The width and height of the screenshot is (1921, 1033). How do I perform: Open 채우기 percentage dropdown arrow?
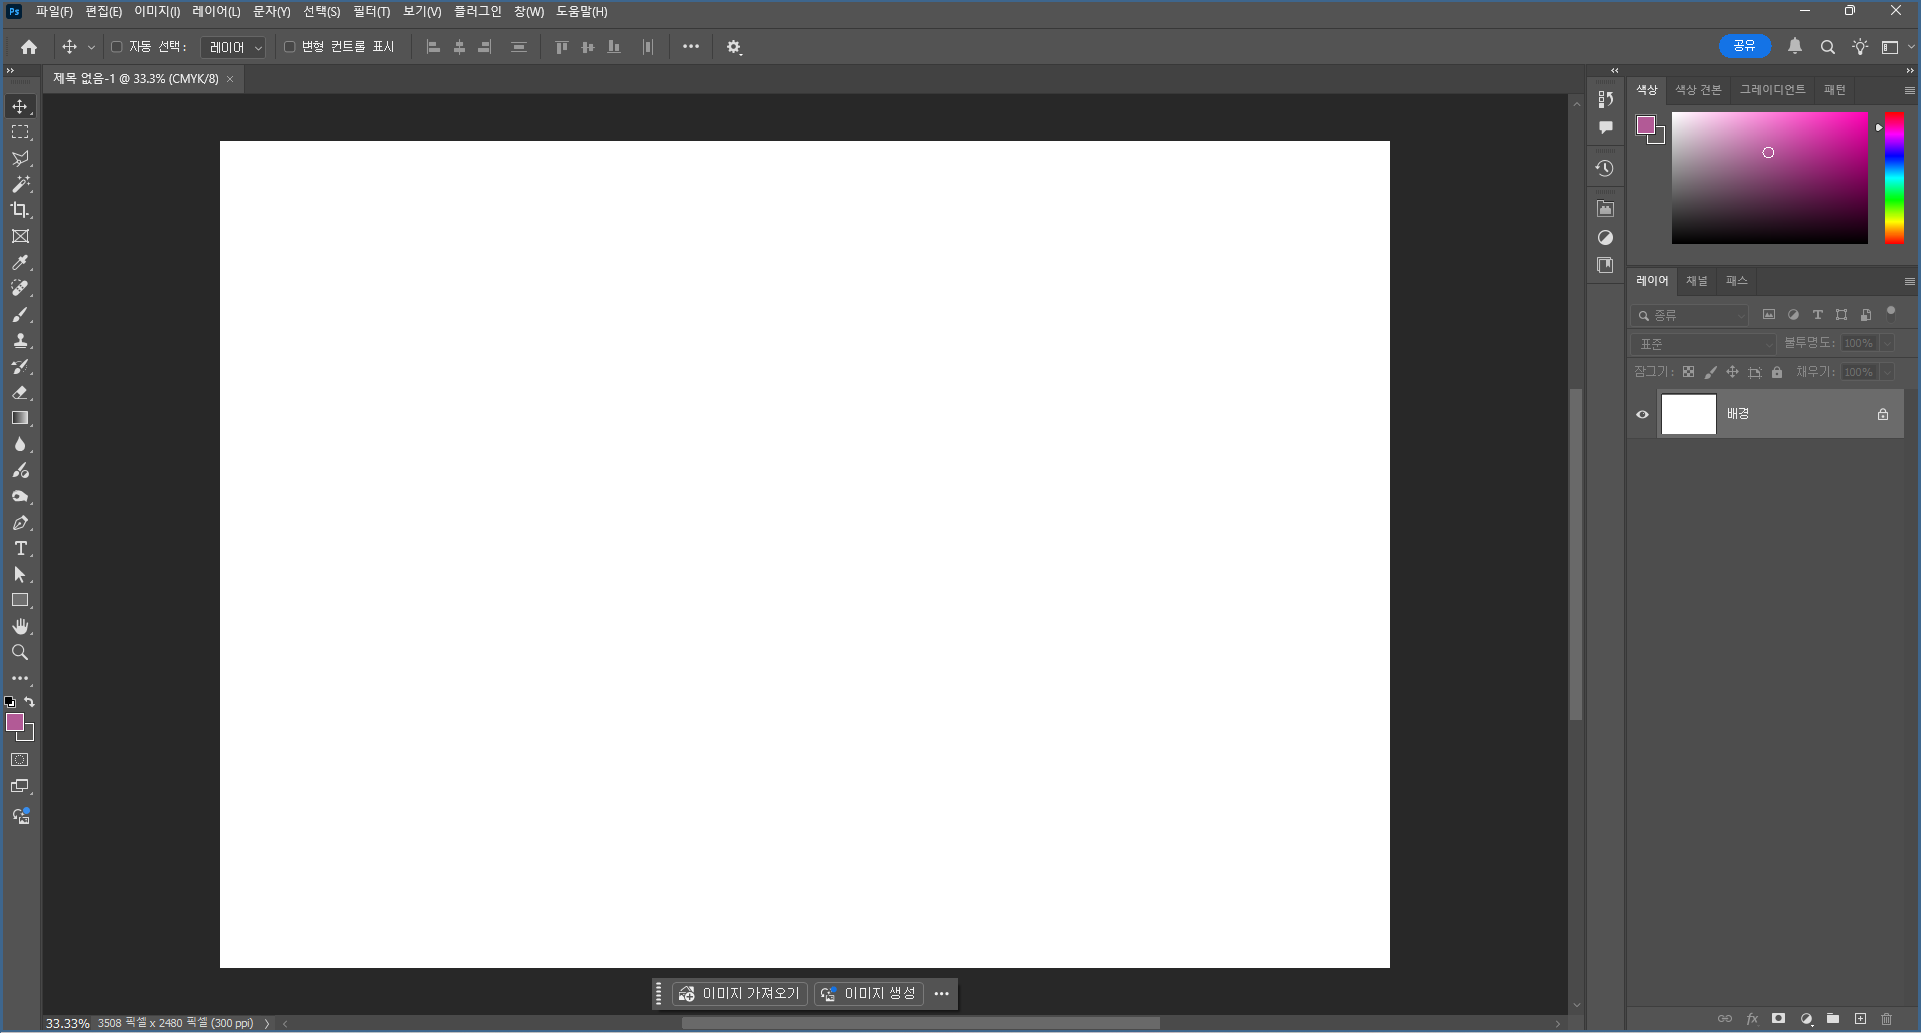(x=1887, y=372)
